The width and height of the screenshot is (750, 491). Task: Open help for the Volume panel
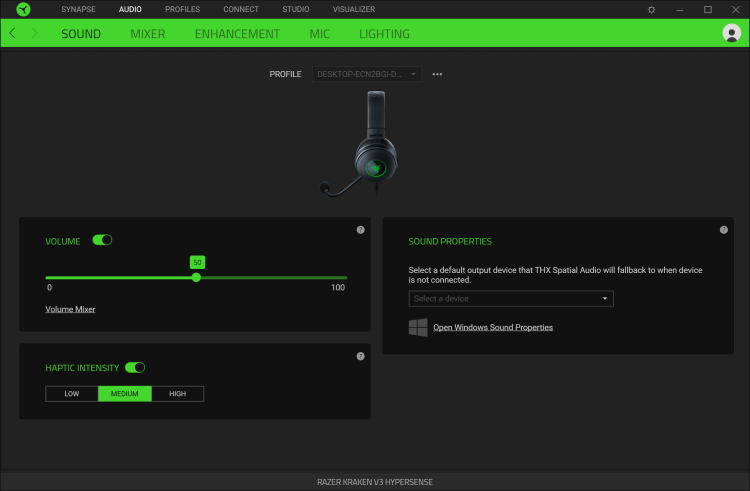(360, 230)
